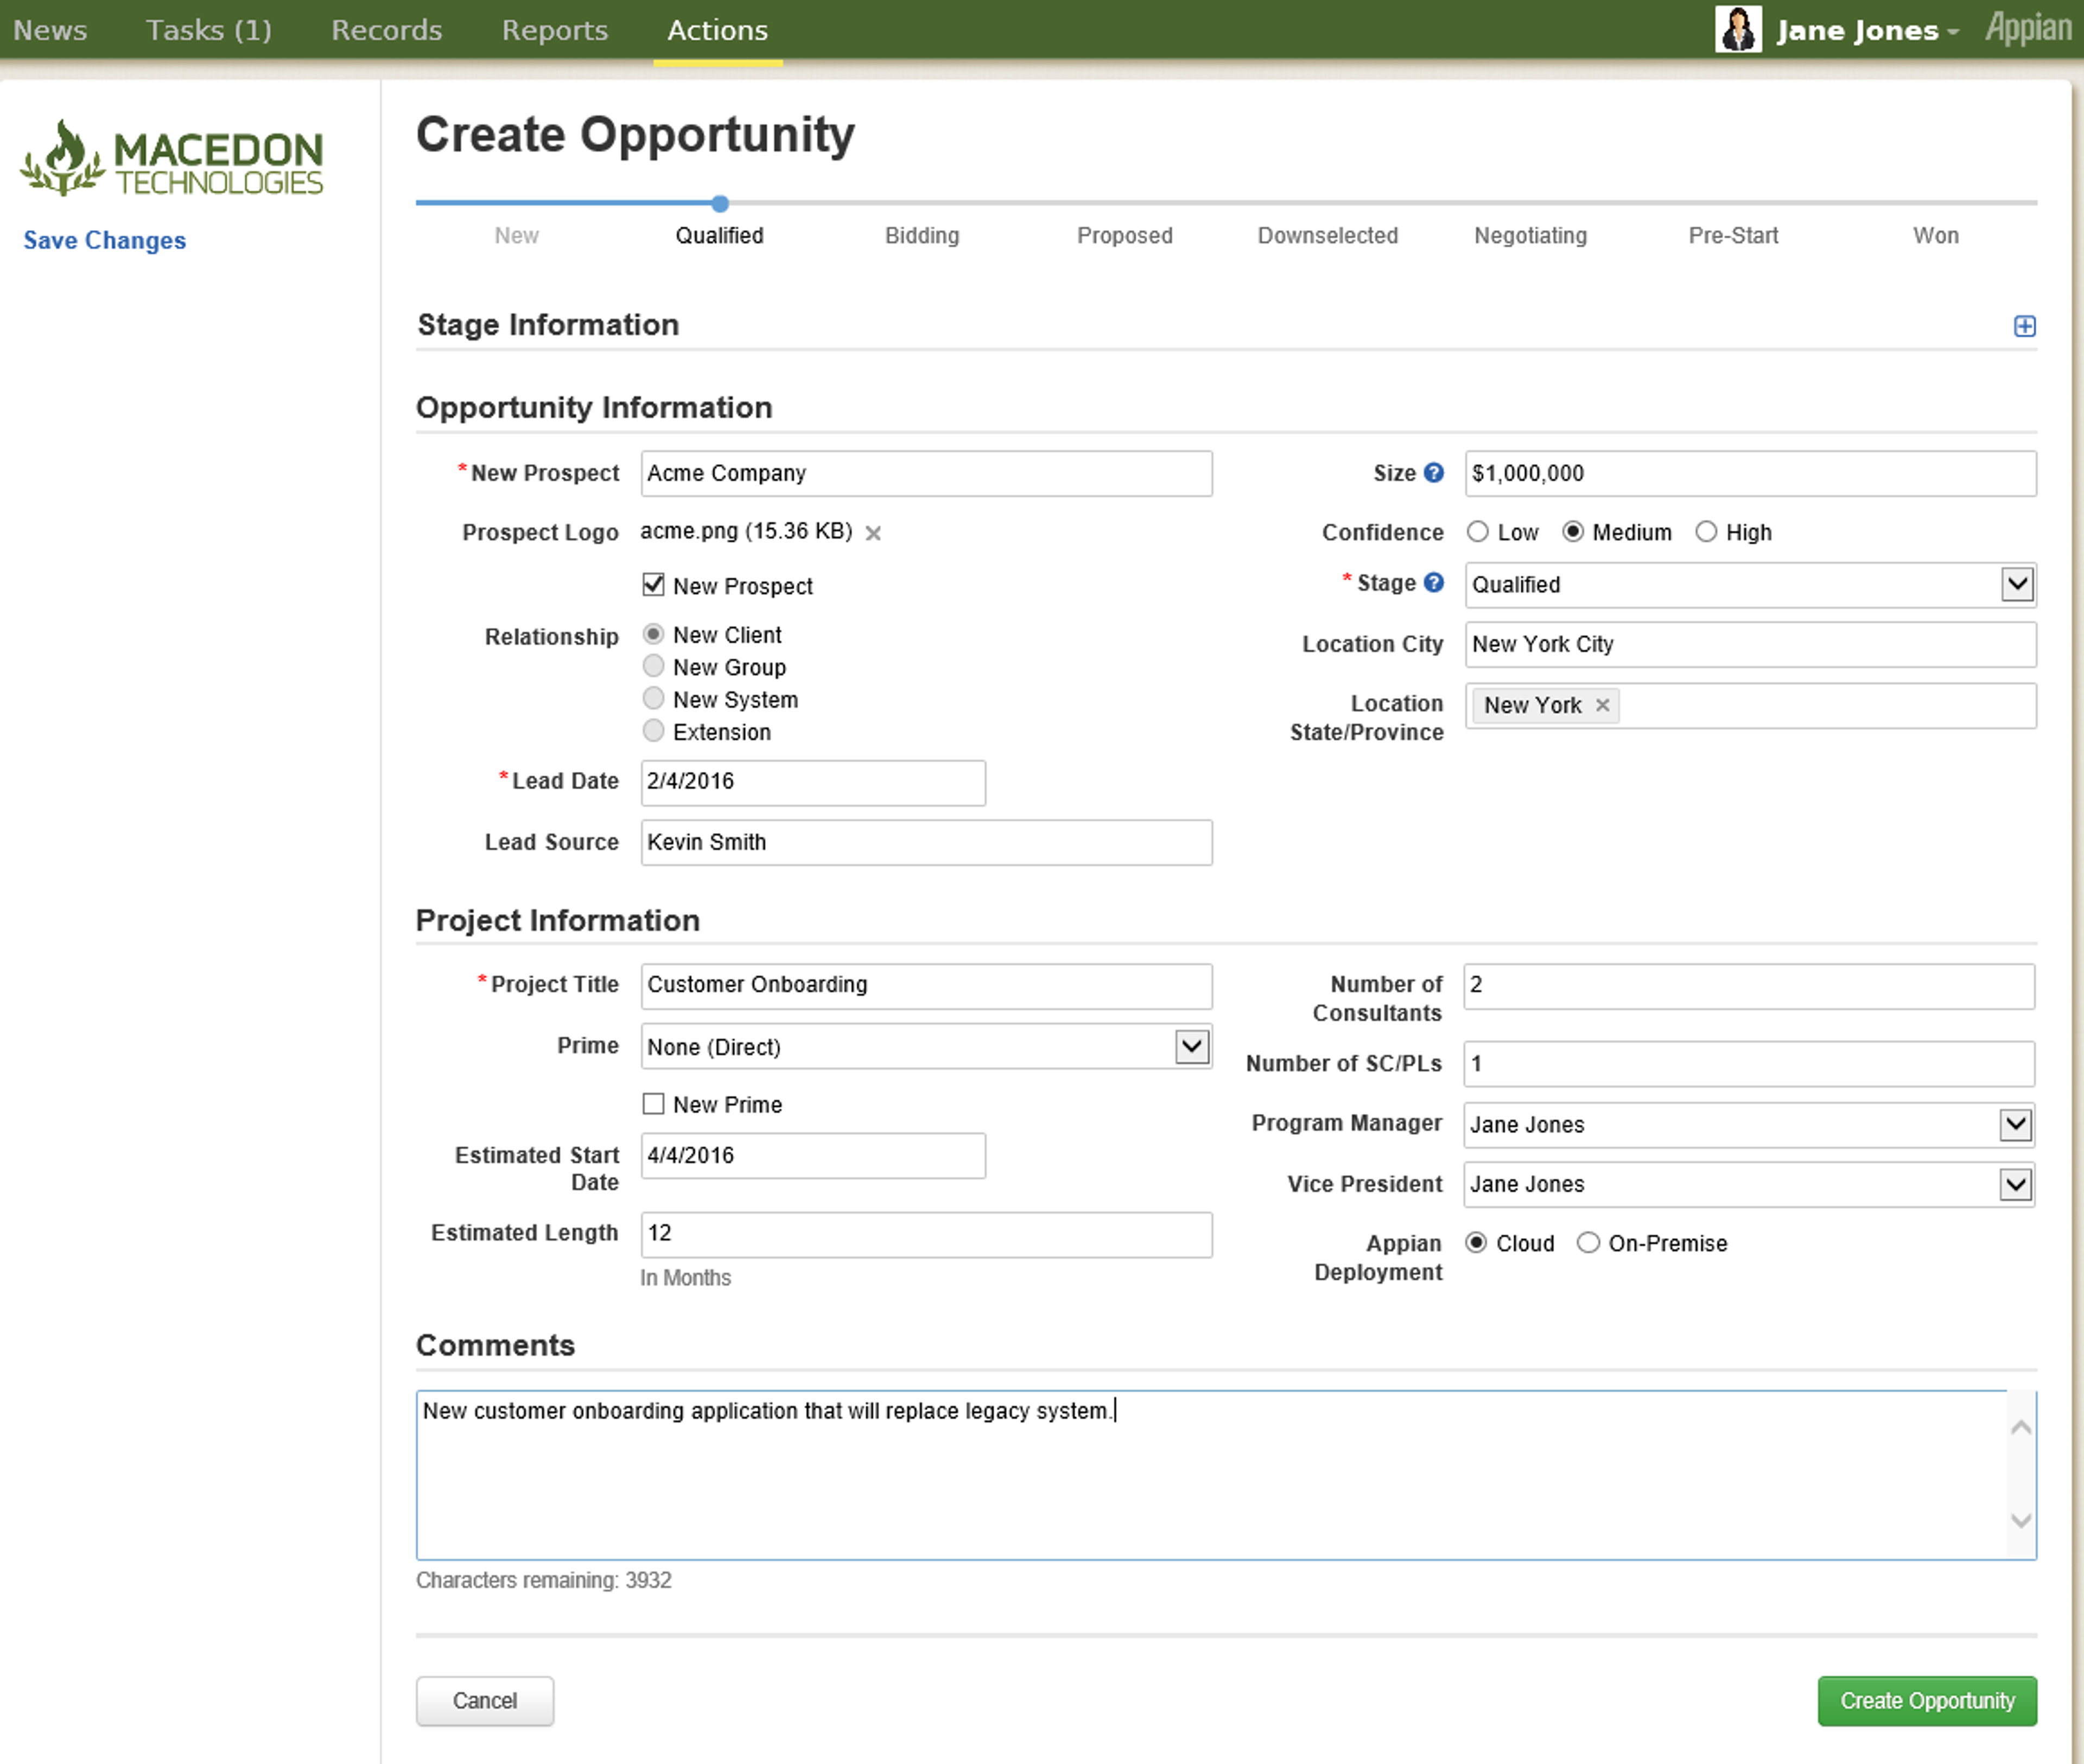Open the Prime dropdown None (Direct)
Viewport: 2084px width, 1764px height.
[x=926, y=1047]
